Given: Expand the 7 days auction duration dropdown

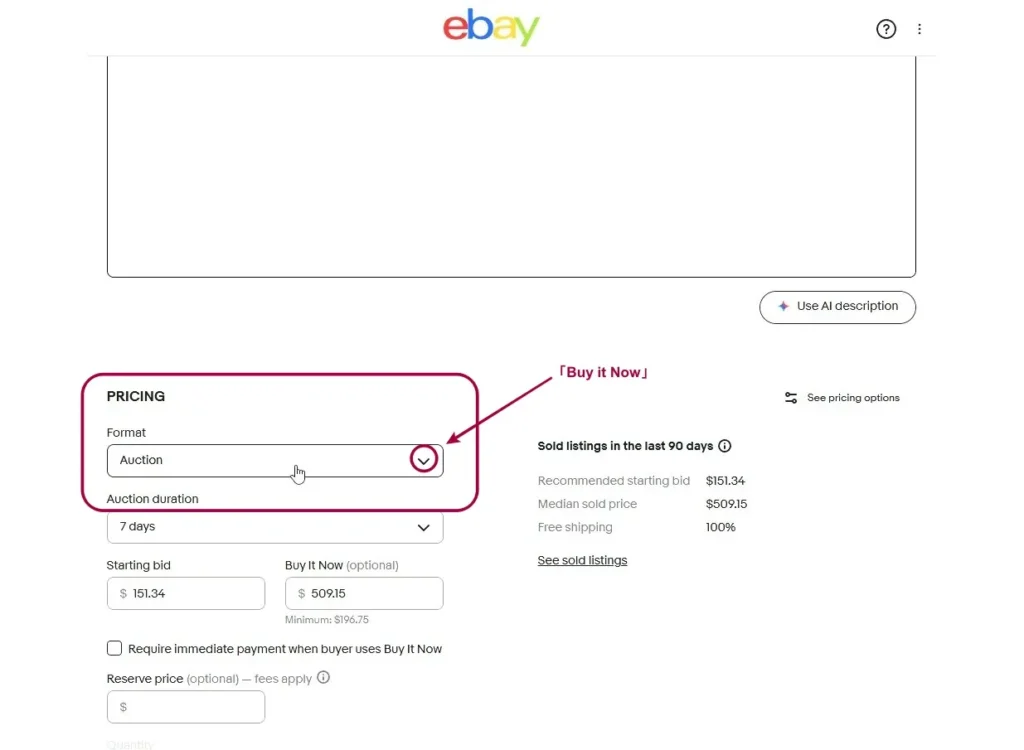Looking at the screenshot, I should [x=274, y=527].
